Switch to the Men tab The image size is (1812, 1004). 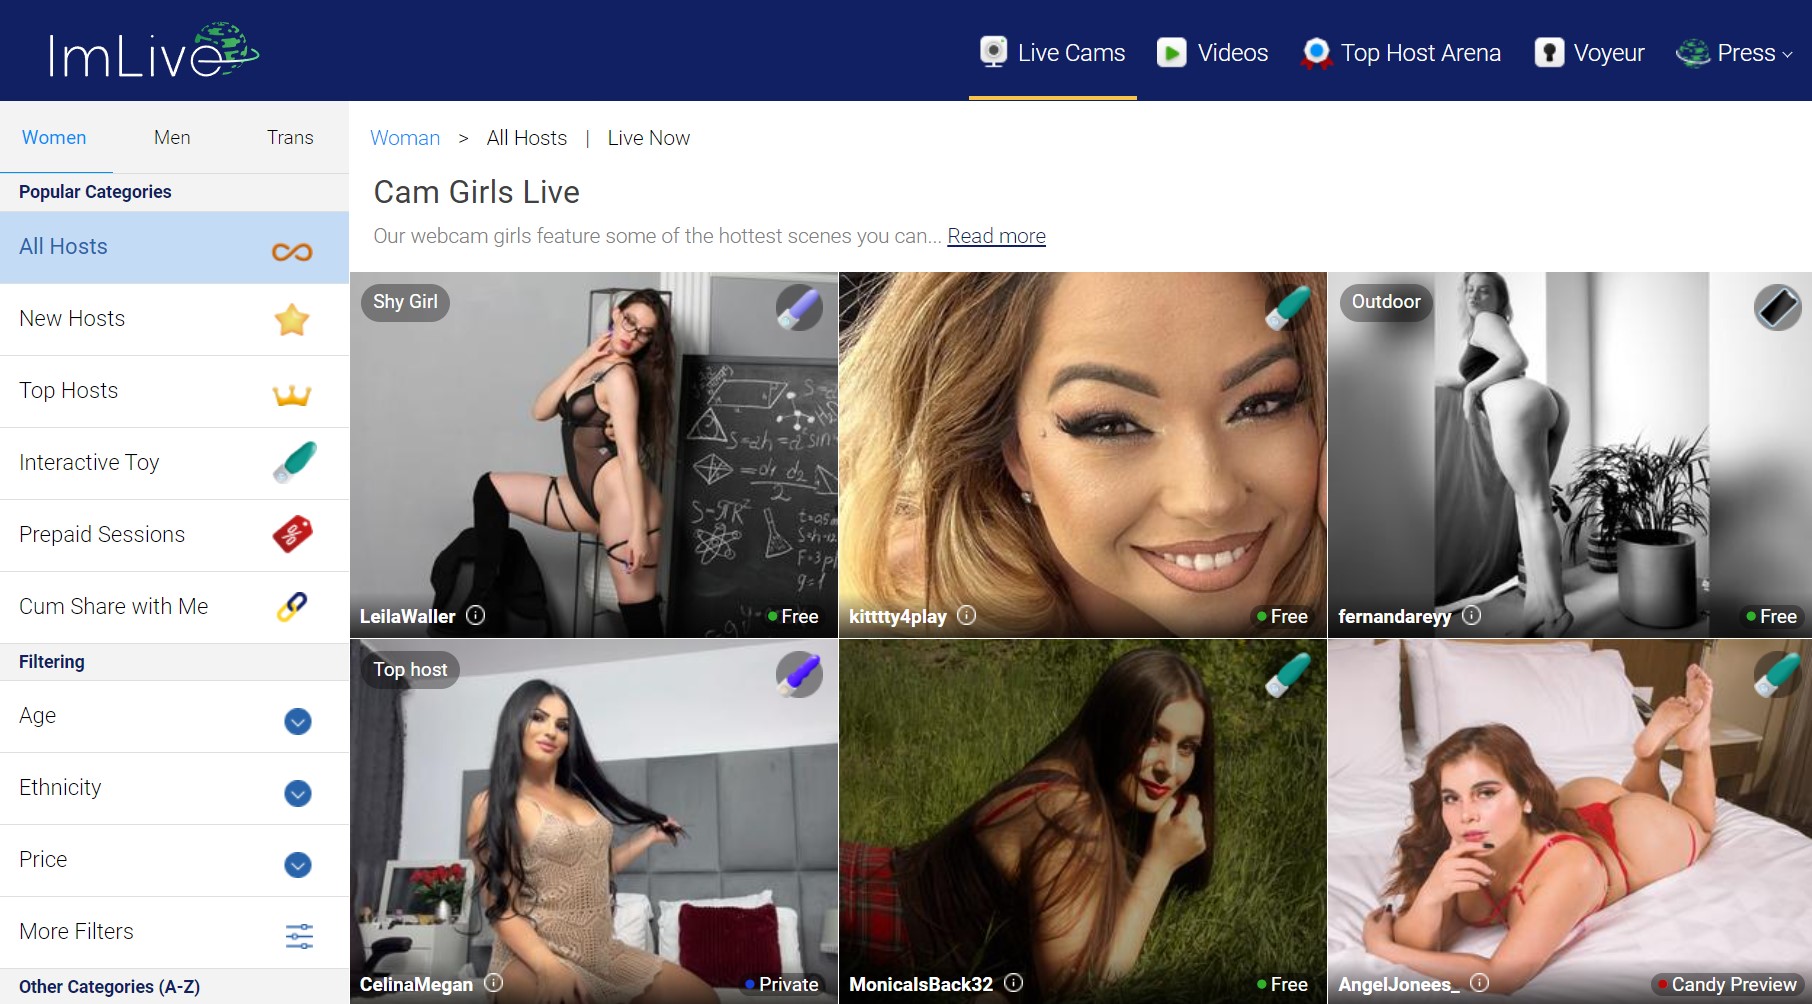click(x=172, y=138)
